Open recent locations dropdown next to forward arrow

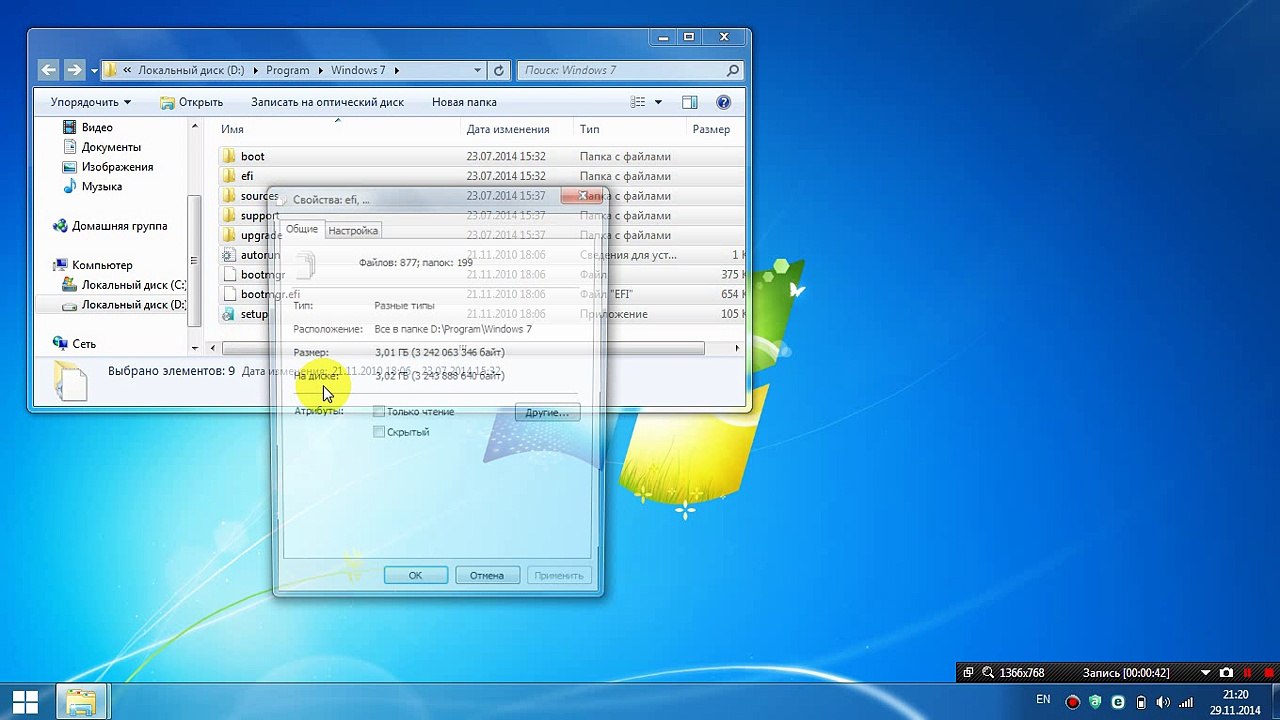(94, 71)
